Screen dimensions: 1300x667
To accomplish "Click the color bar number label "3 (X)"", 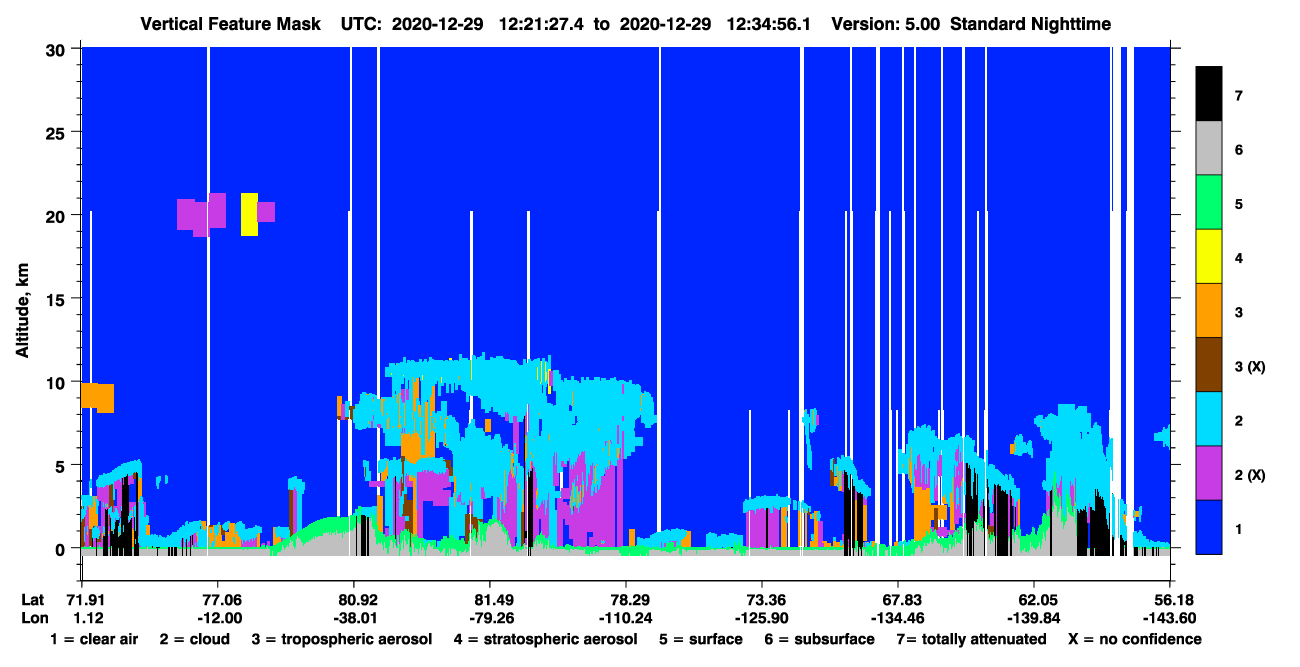I will coord(1250,366).
